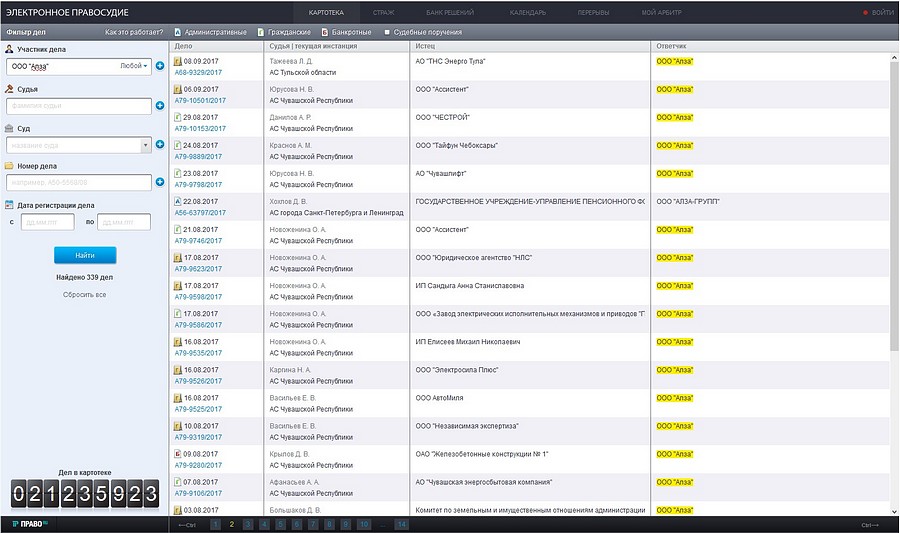Screen dimensions: 900x533
Task: Click the results list vertical scrollbar
Action: point(894,207)
